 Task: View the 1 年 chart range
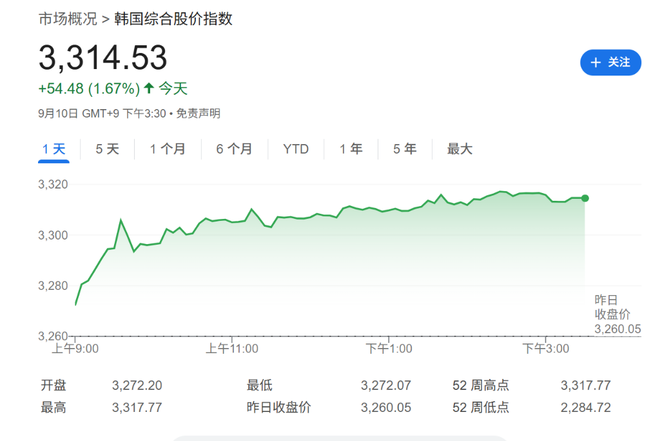351,149
